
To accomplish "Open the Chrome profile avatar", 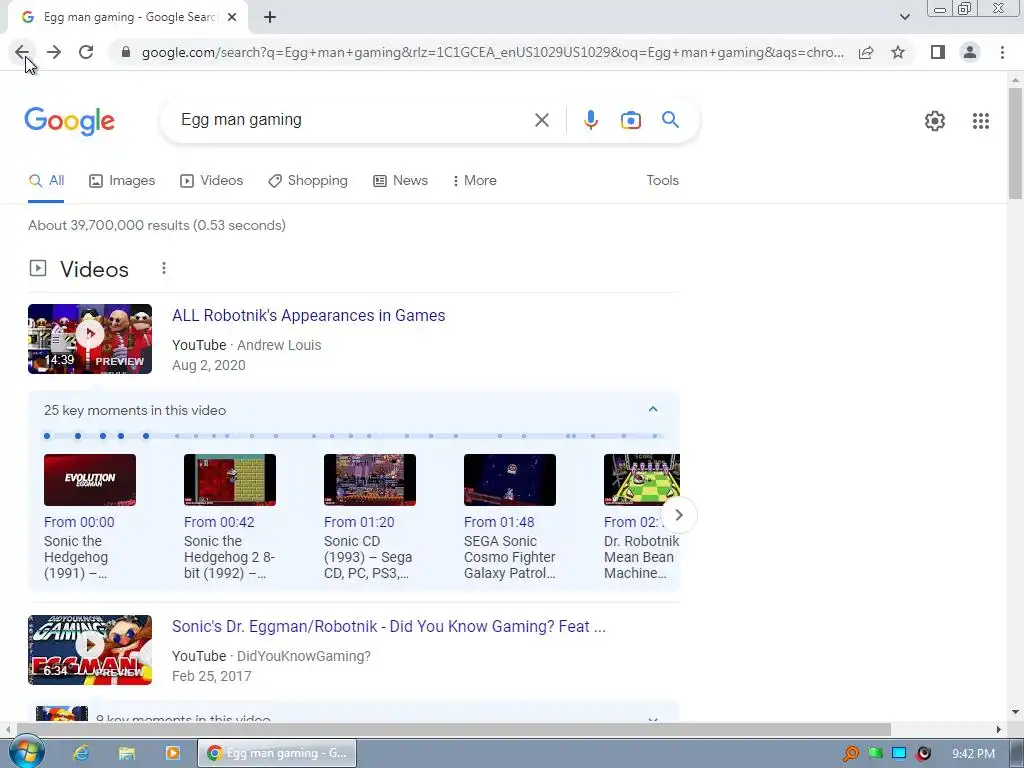I will tap(970, 52).
